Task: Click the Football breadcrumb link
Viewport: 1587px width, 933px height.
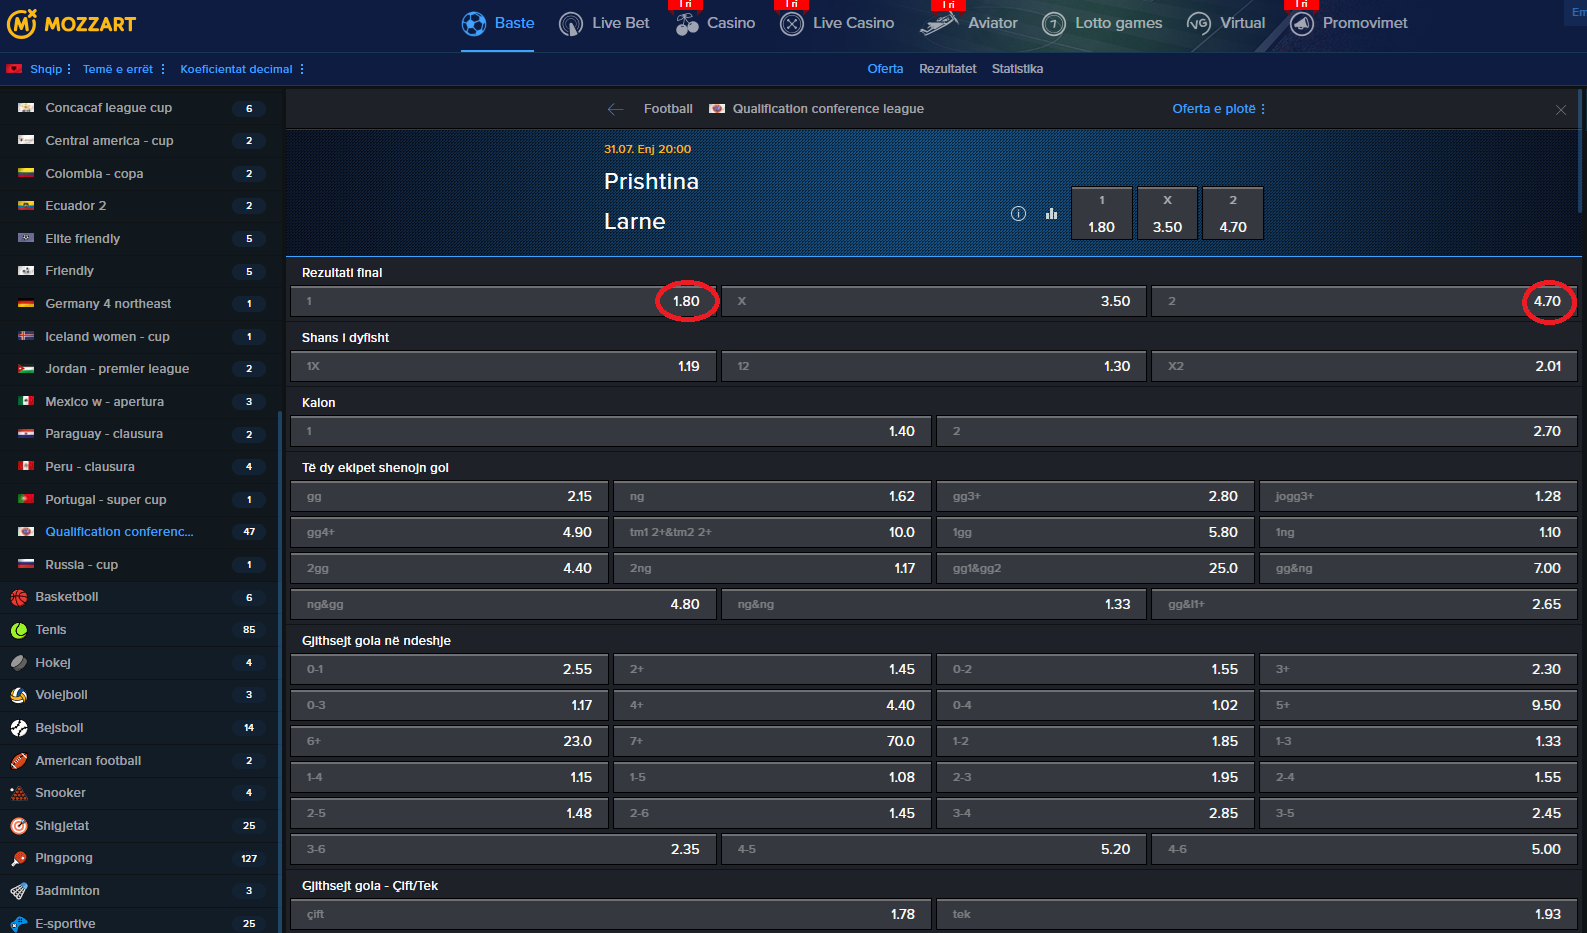Action: (x=668, y=109)
